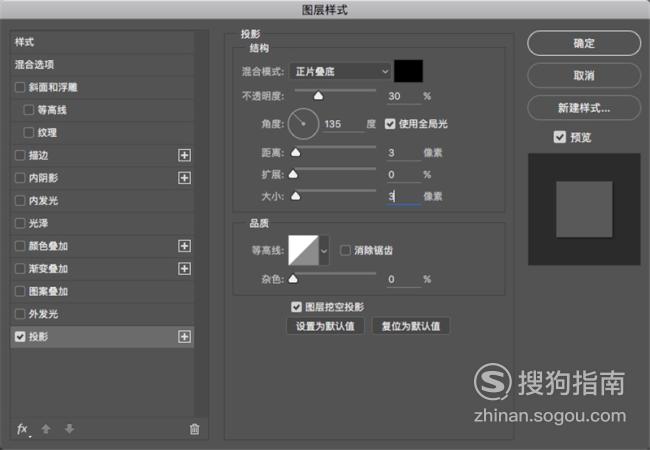
Task: Add another 颜色叠加 effect with plus icon
Action: [x=184, y=246]
